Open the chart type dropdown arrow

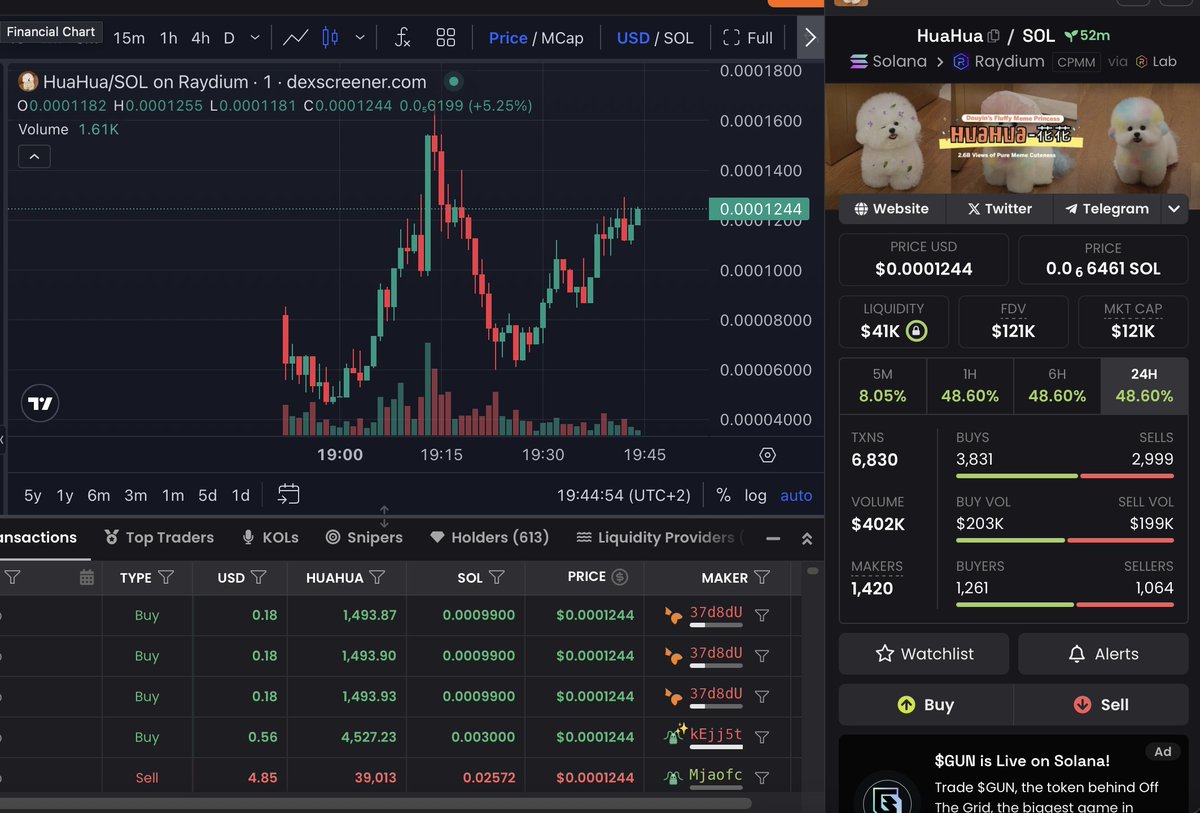click(x=360, y=38)
